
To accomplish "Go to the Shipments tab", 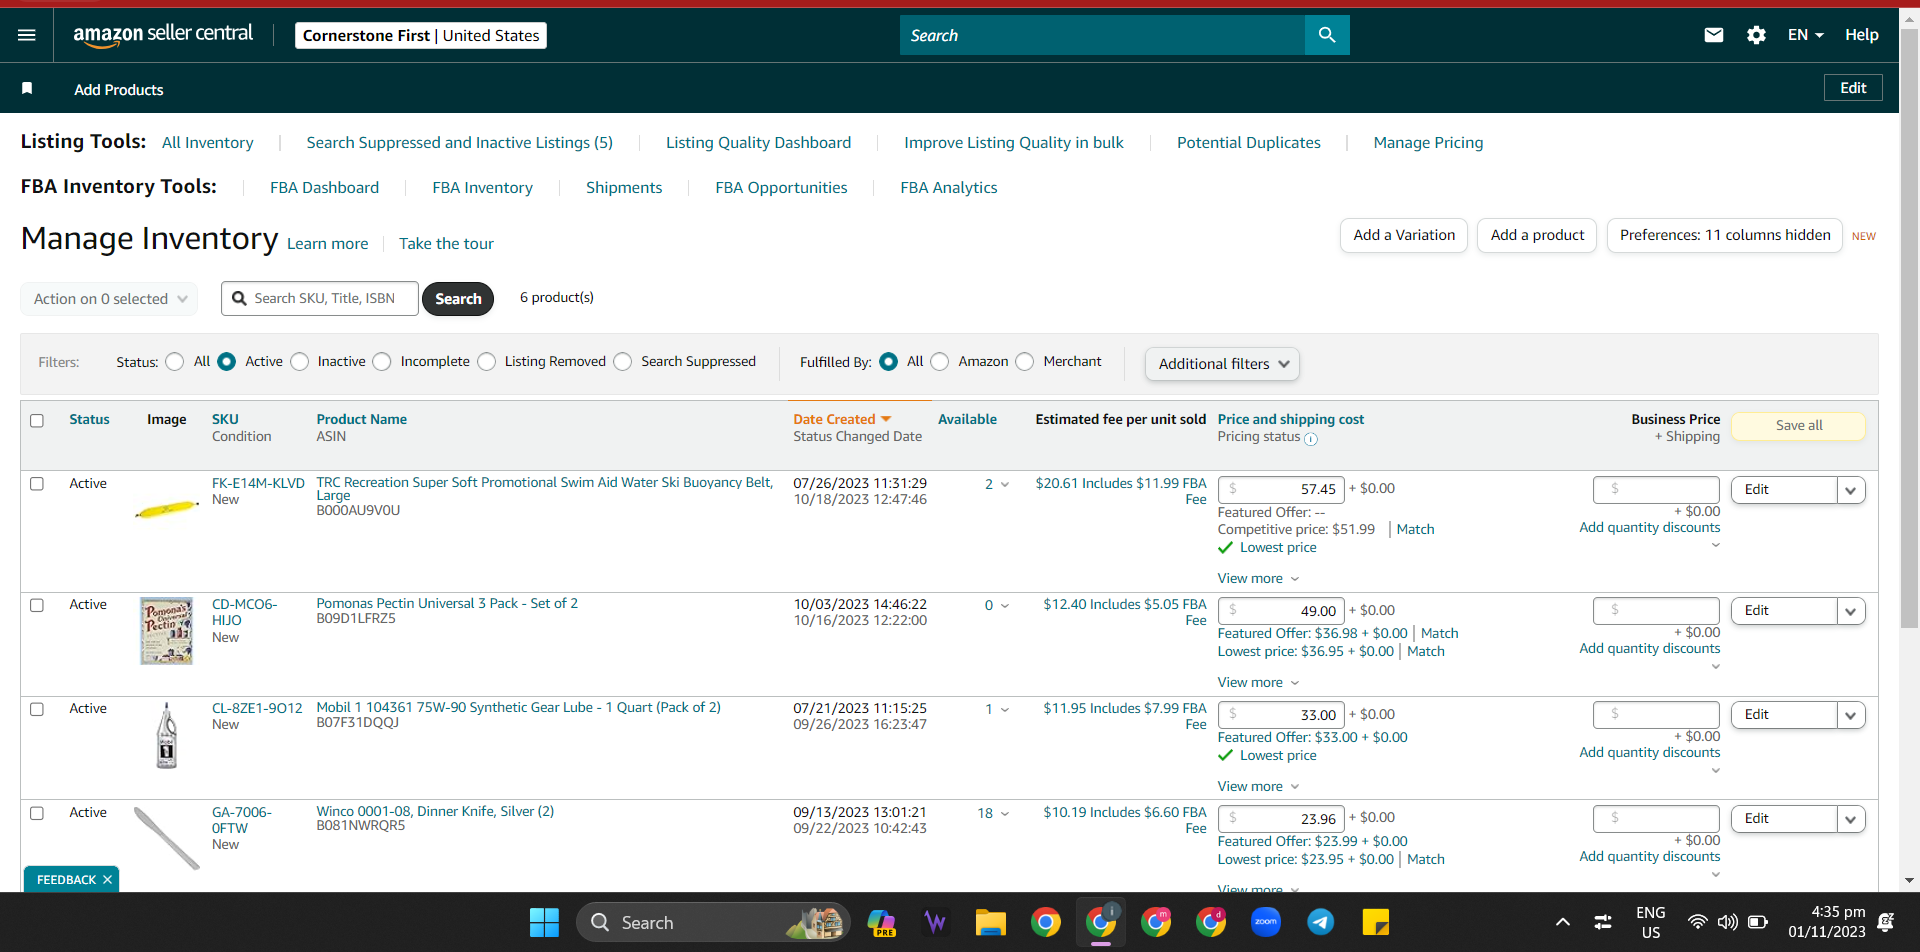I will (x=624, y=188).
